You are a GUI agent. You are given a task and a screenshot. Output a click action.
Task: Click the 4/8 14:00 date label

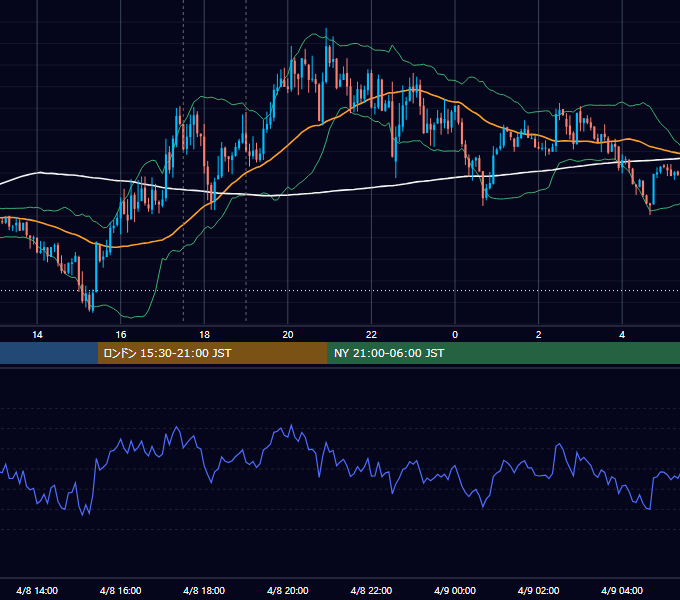coord(37,590)
